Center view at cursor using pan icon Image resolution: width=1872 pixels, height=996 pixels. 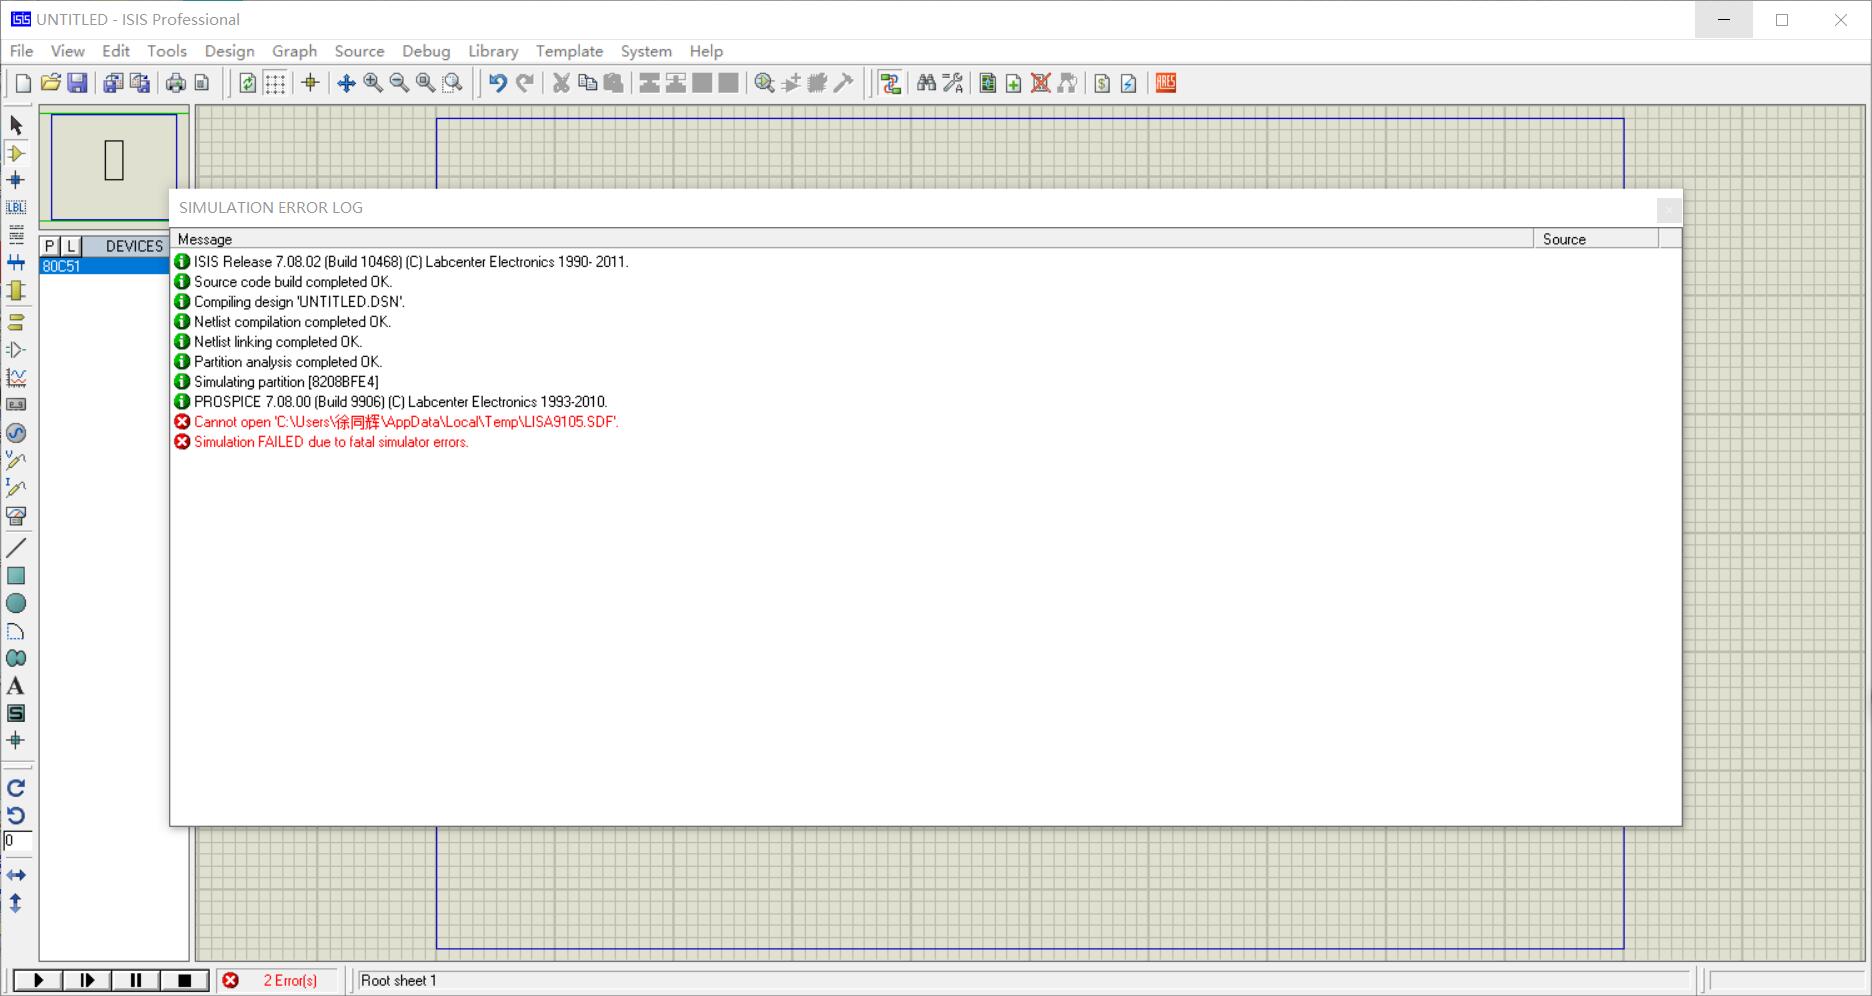pos(346,83)
